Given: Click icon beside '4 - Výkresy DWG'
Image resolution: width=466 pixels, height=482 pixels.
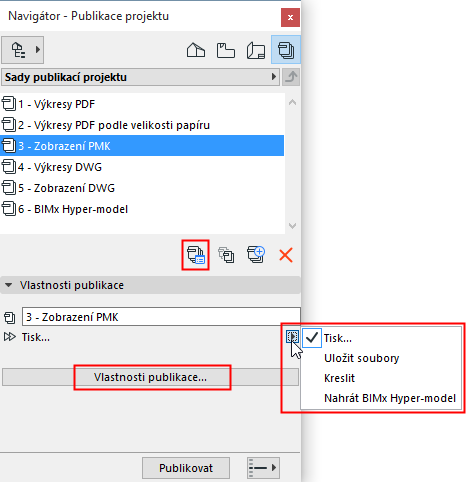Looking at the screenshot, I should (x=9, y=167).
